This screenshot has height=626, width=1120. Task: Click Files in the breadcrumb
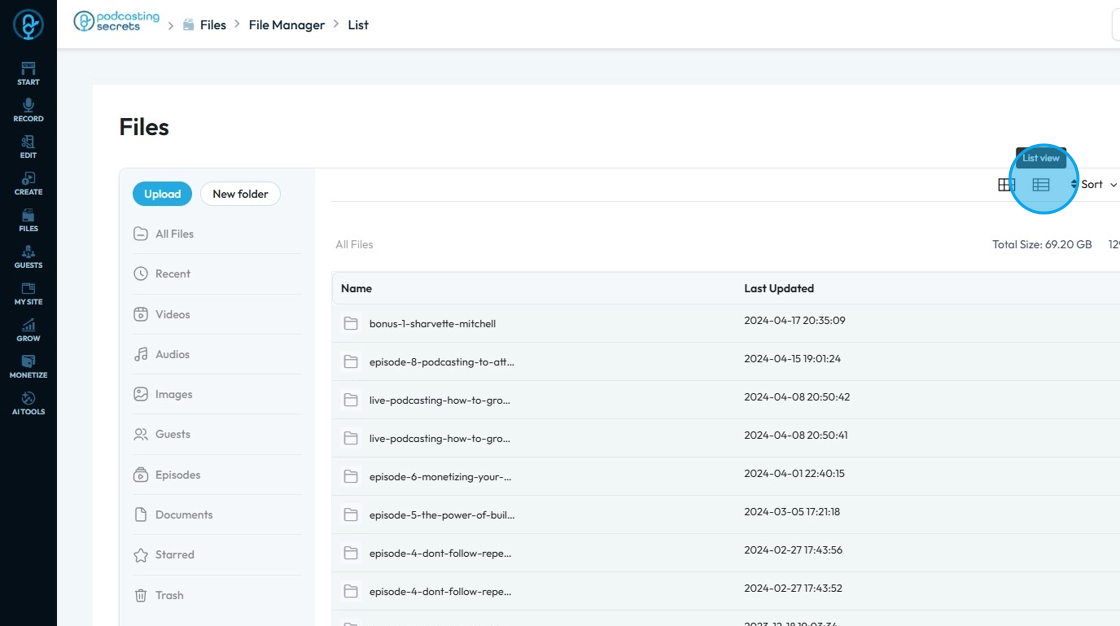[213, 25]
